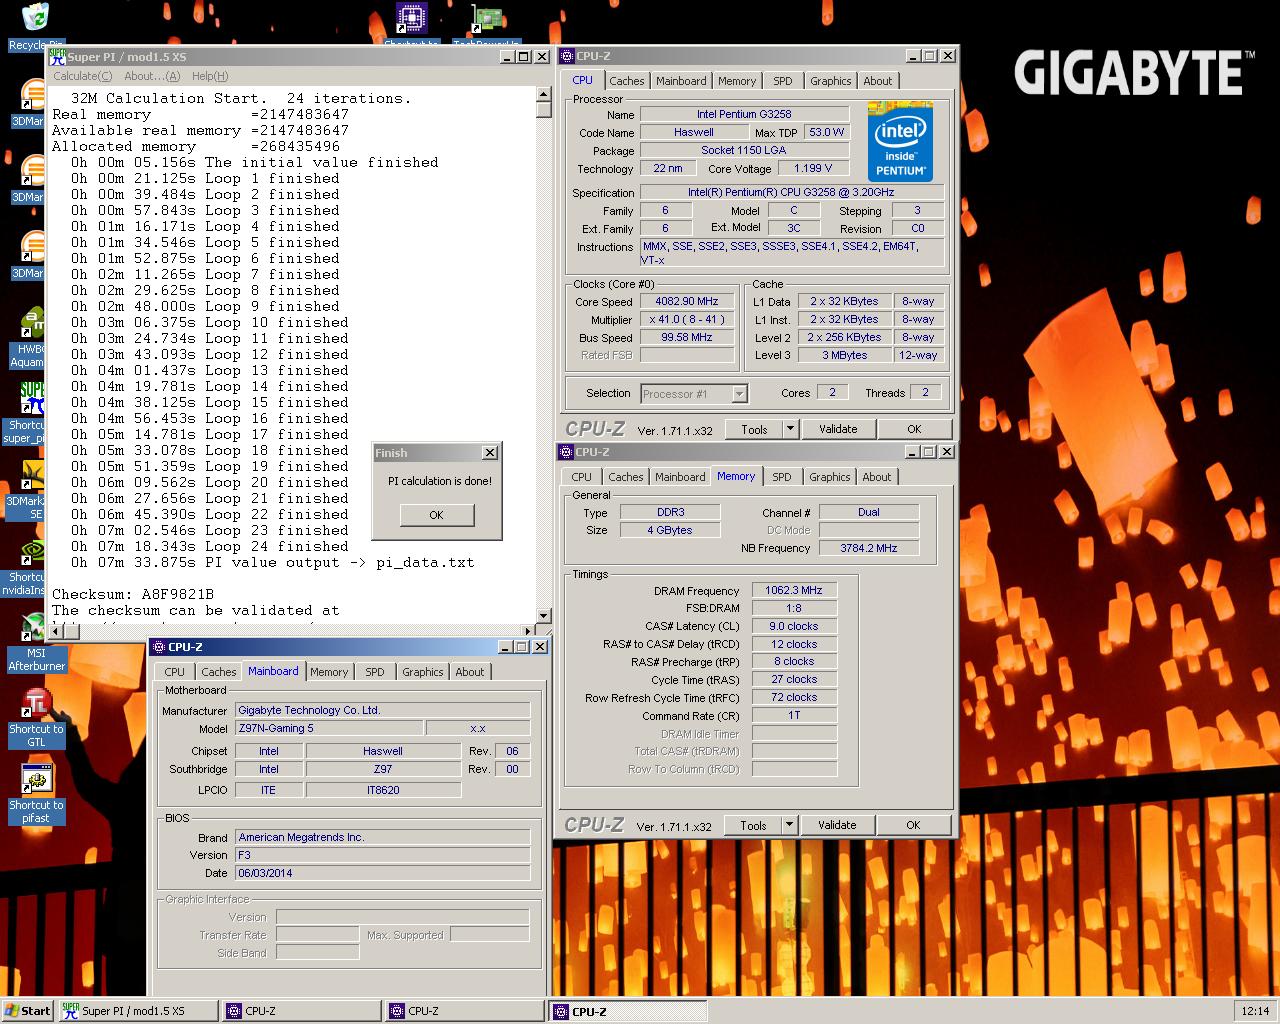Viewport: 1280px width, 1024px height.
Task: Click the Core Voltage value 1.199 V
Action: click(813, 168)
